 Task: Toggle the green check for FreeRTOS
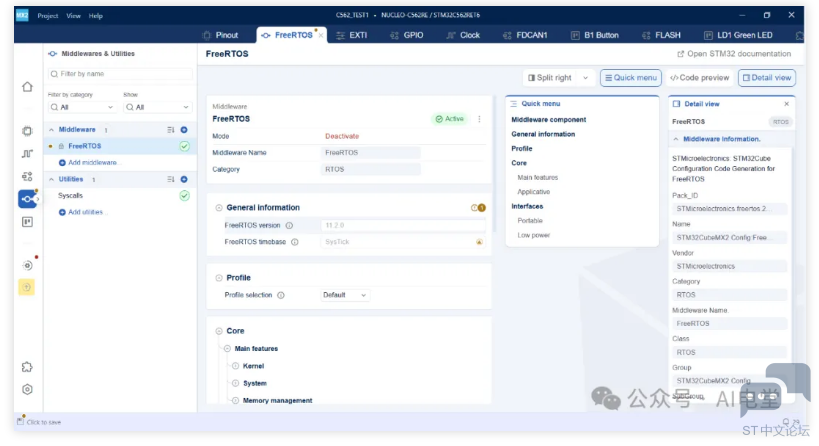click(184, 146)
